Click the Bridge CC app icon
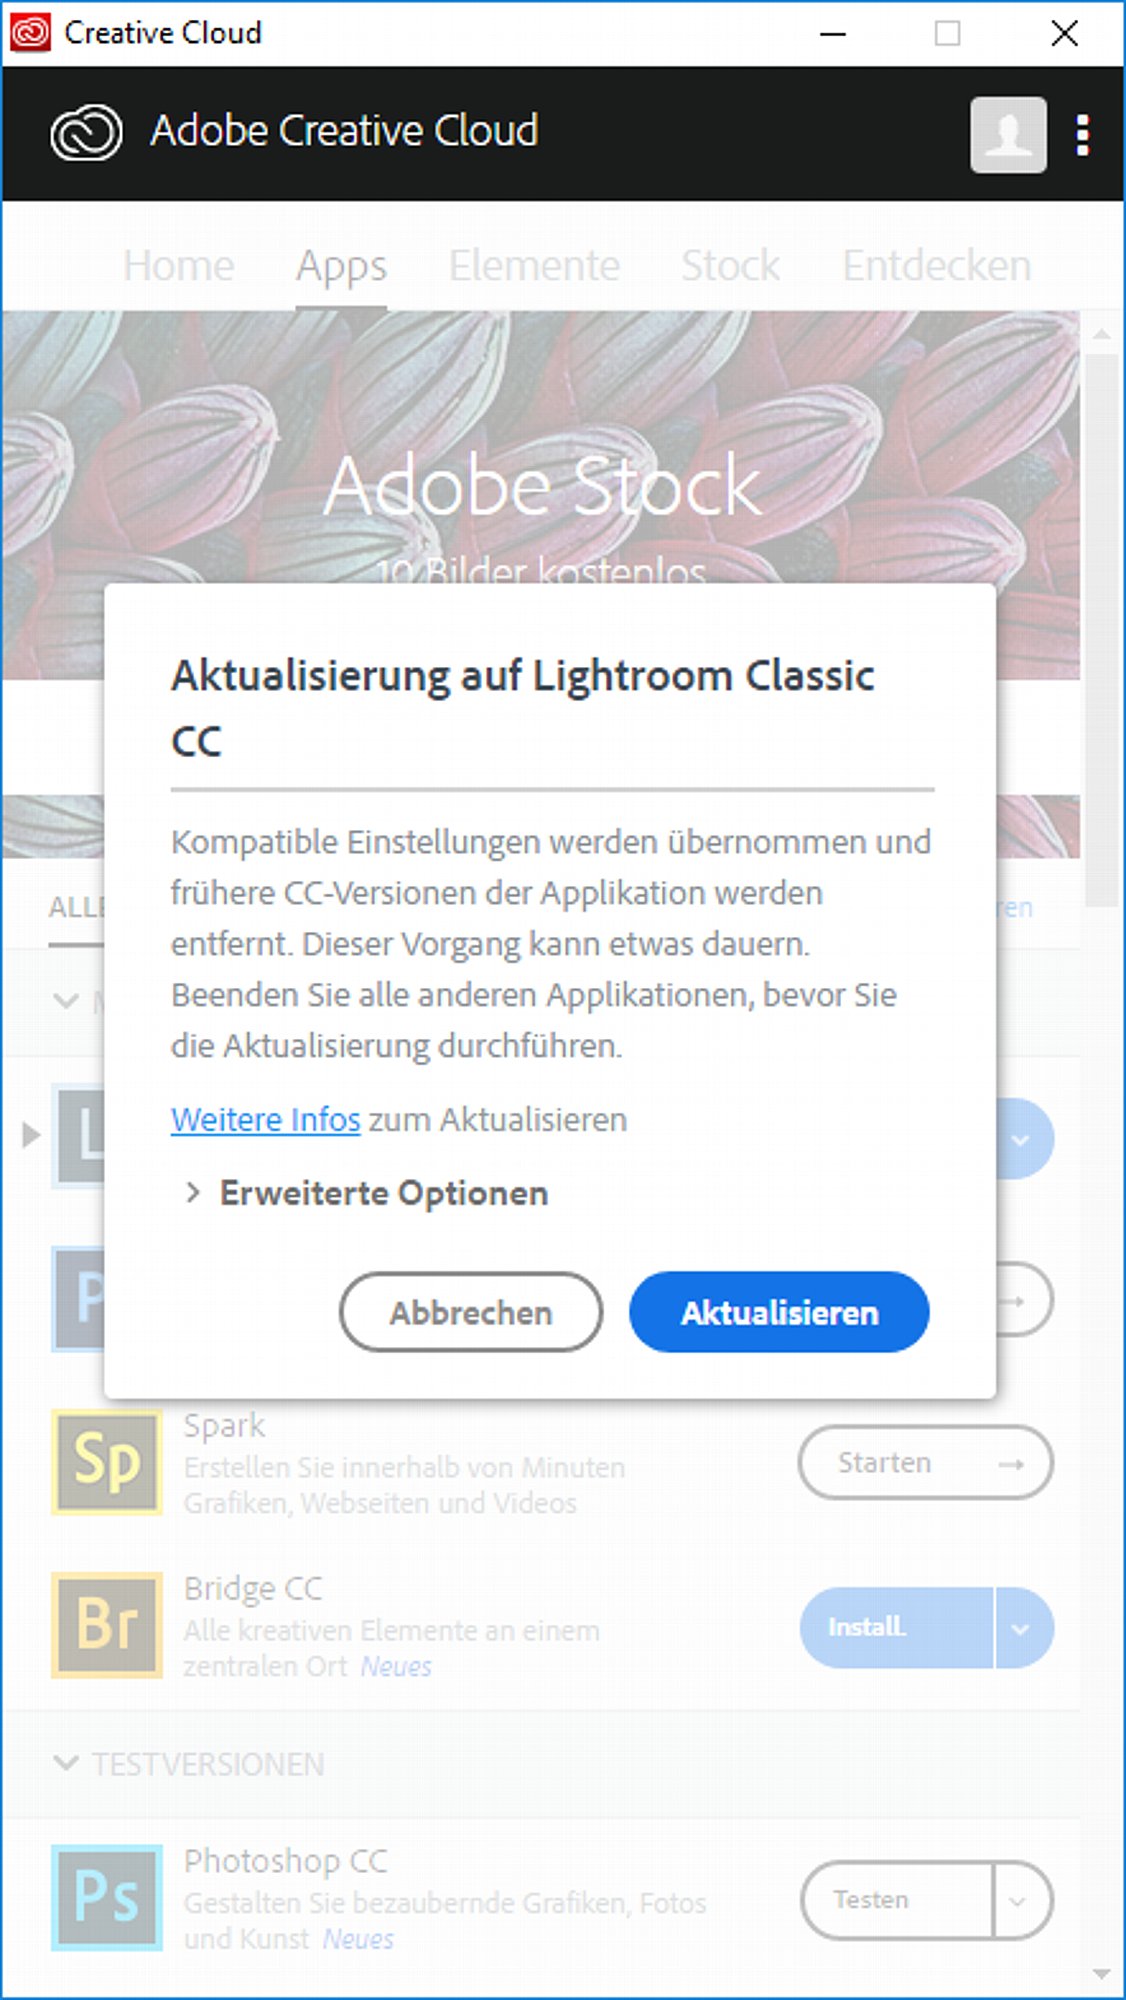 107,1625
